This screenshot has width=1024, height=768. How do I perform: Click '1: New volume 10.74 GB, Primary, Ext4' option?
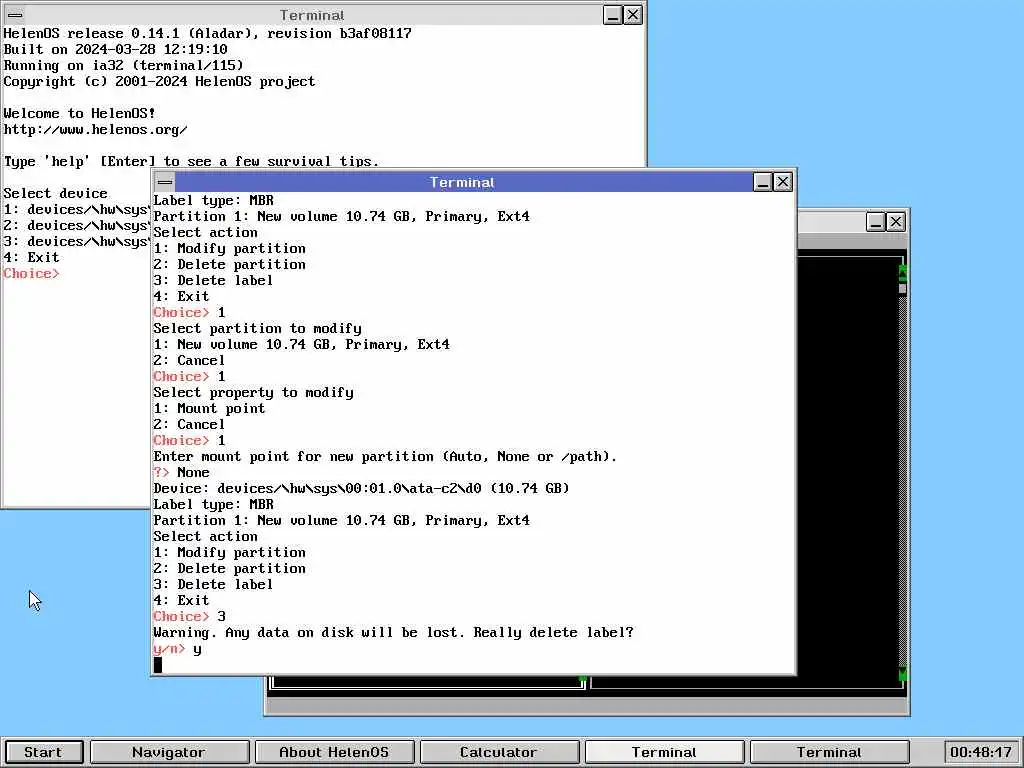point(302,344)
